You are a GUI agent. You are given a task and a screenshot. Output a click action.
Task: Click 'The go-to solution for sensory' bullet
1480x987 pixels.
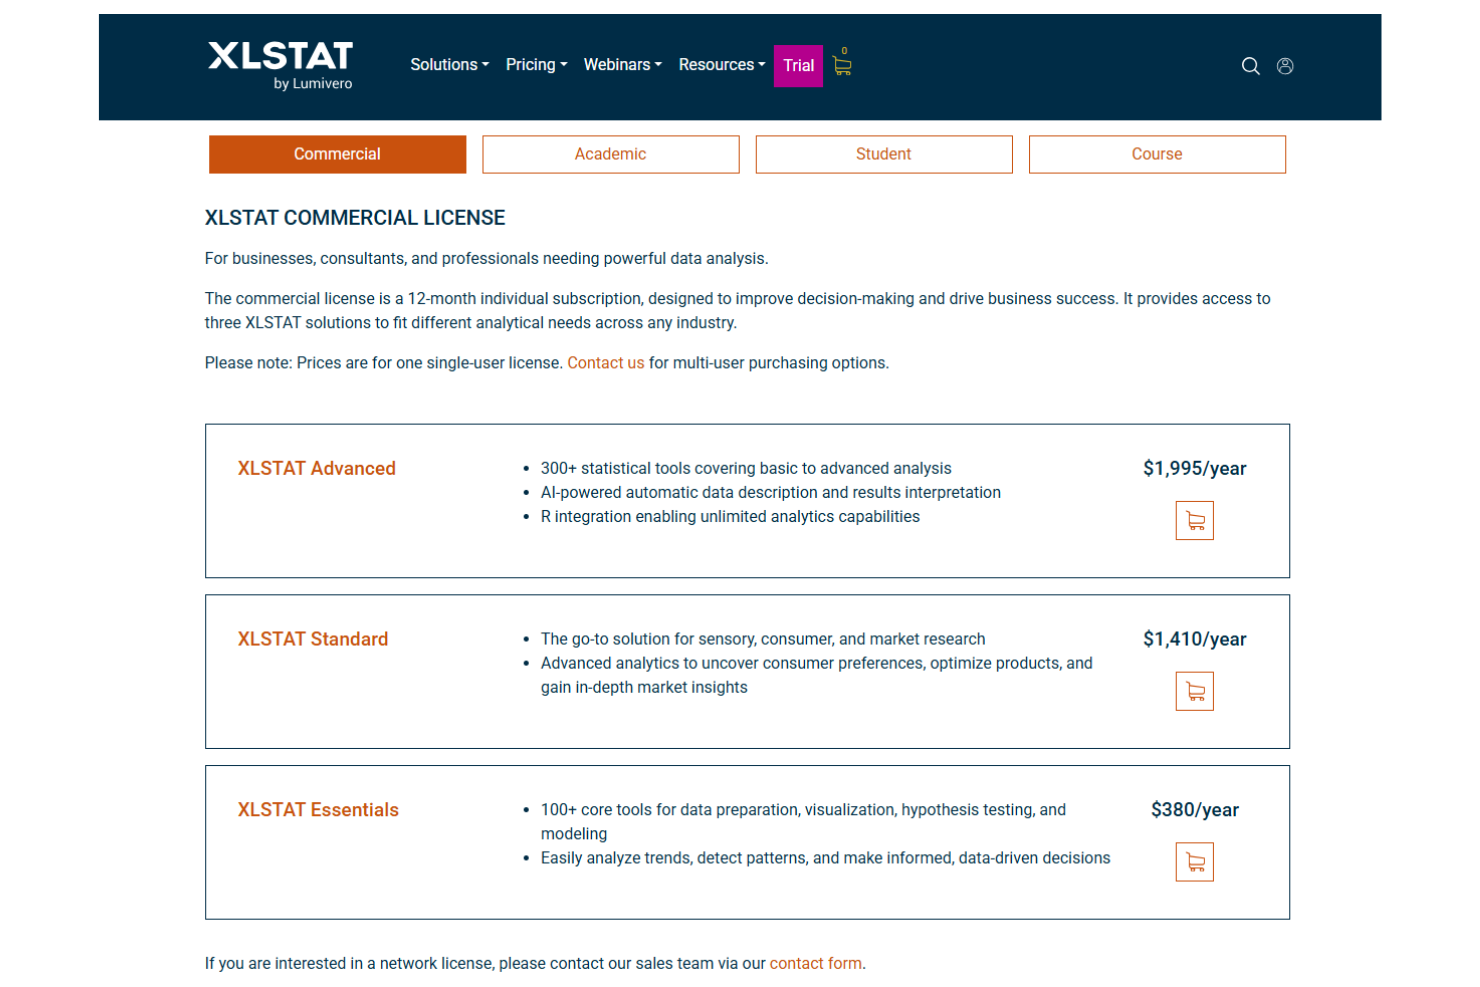click(763, 640)
